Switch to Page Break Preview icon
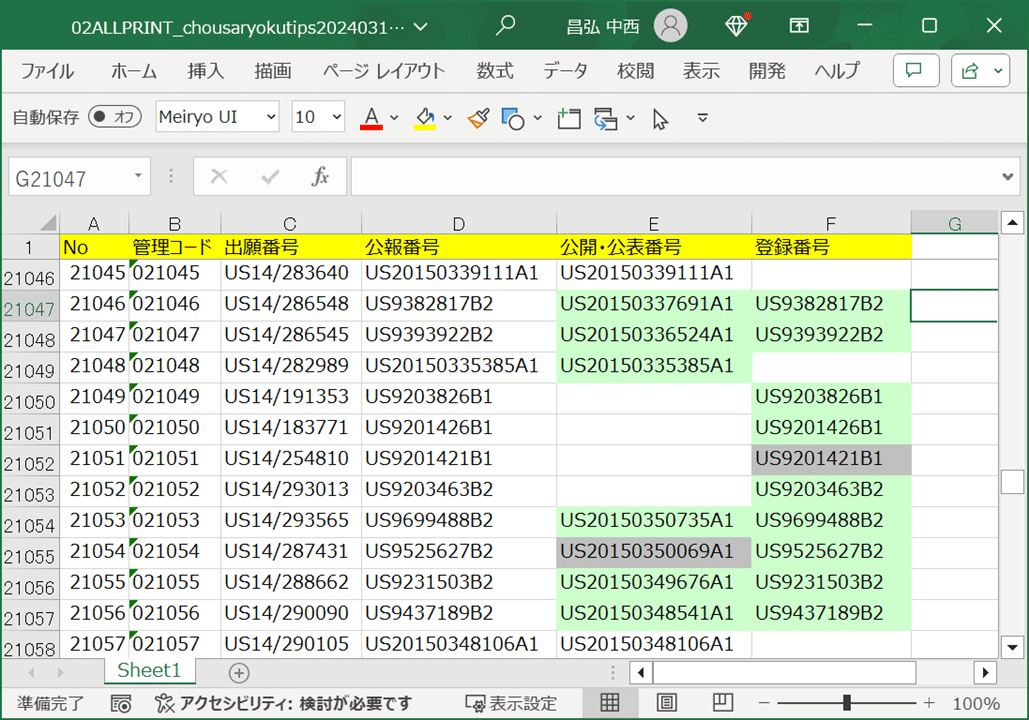 pyautogui.click(x=723, y=703)
